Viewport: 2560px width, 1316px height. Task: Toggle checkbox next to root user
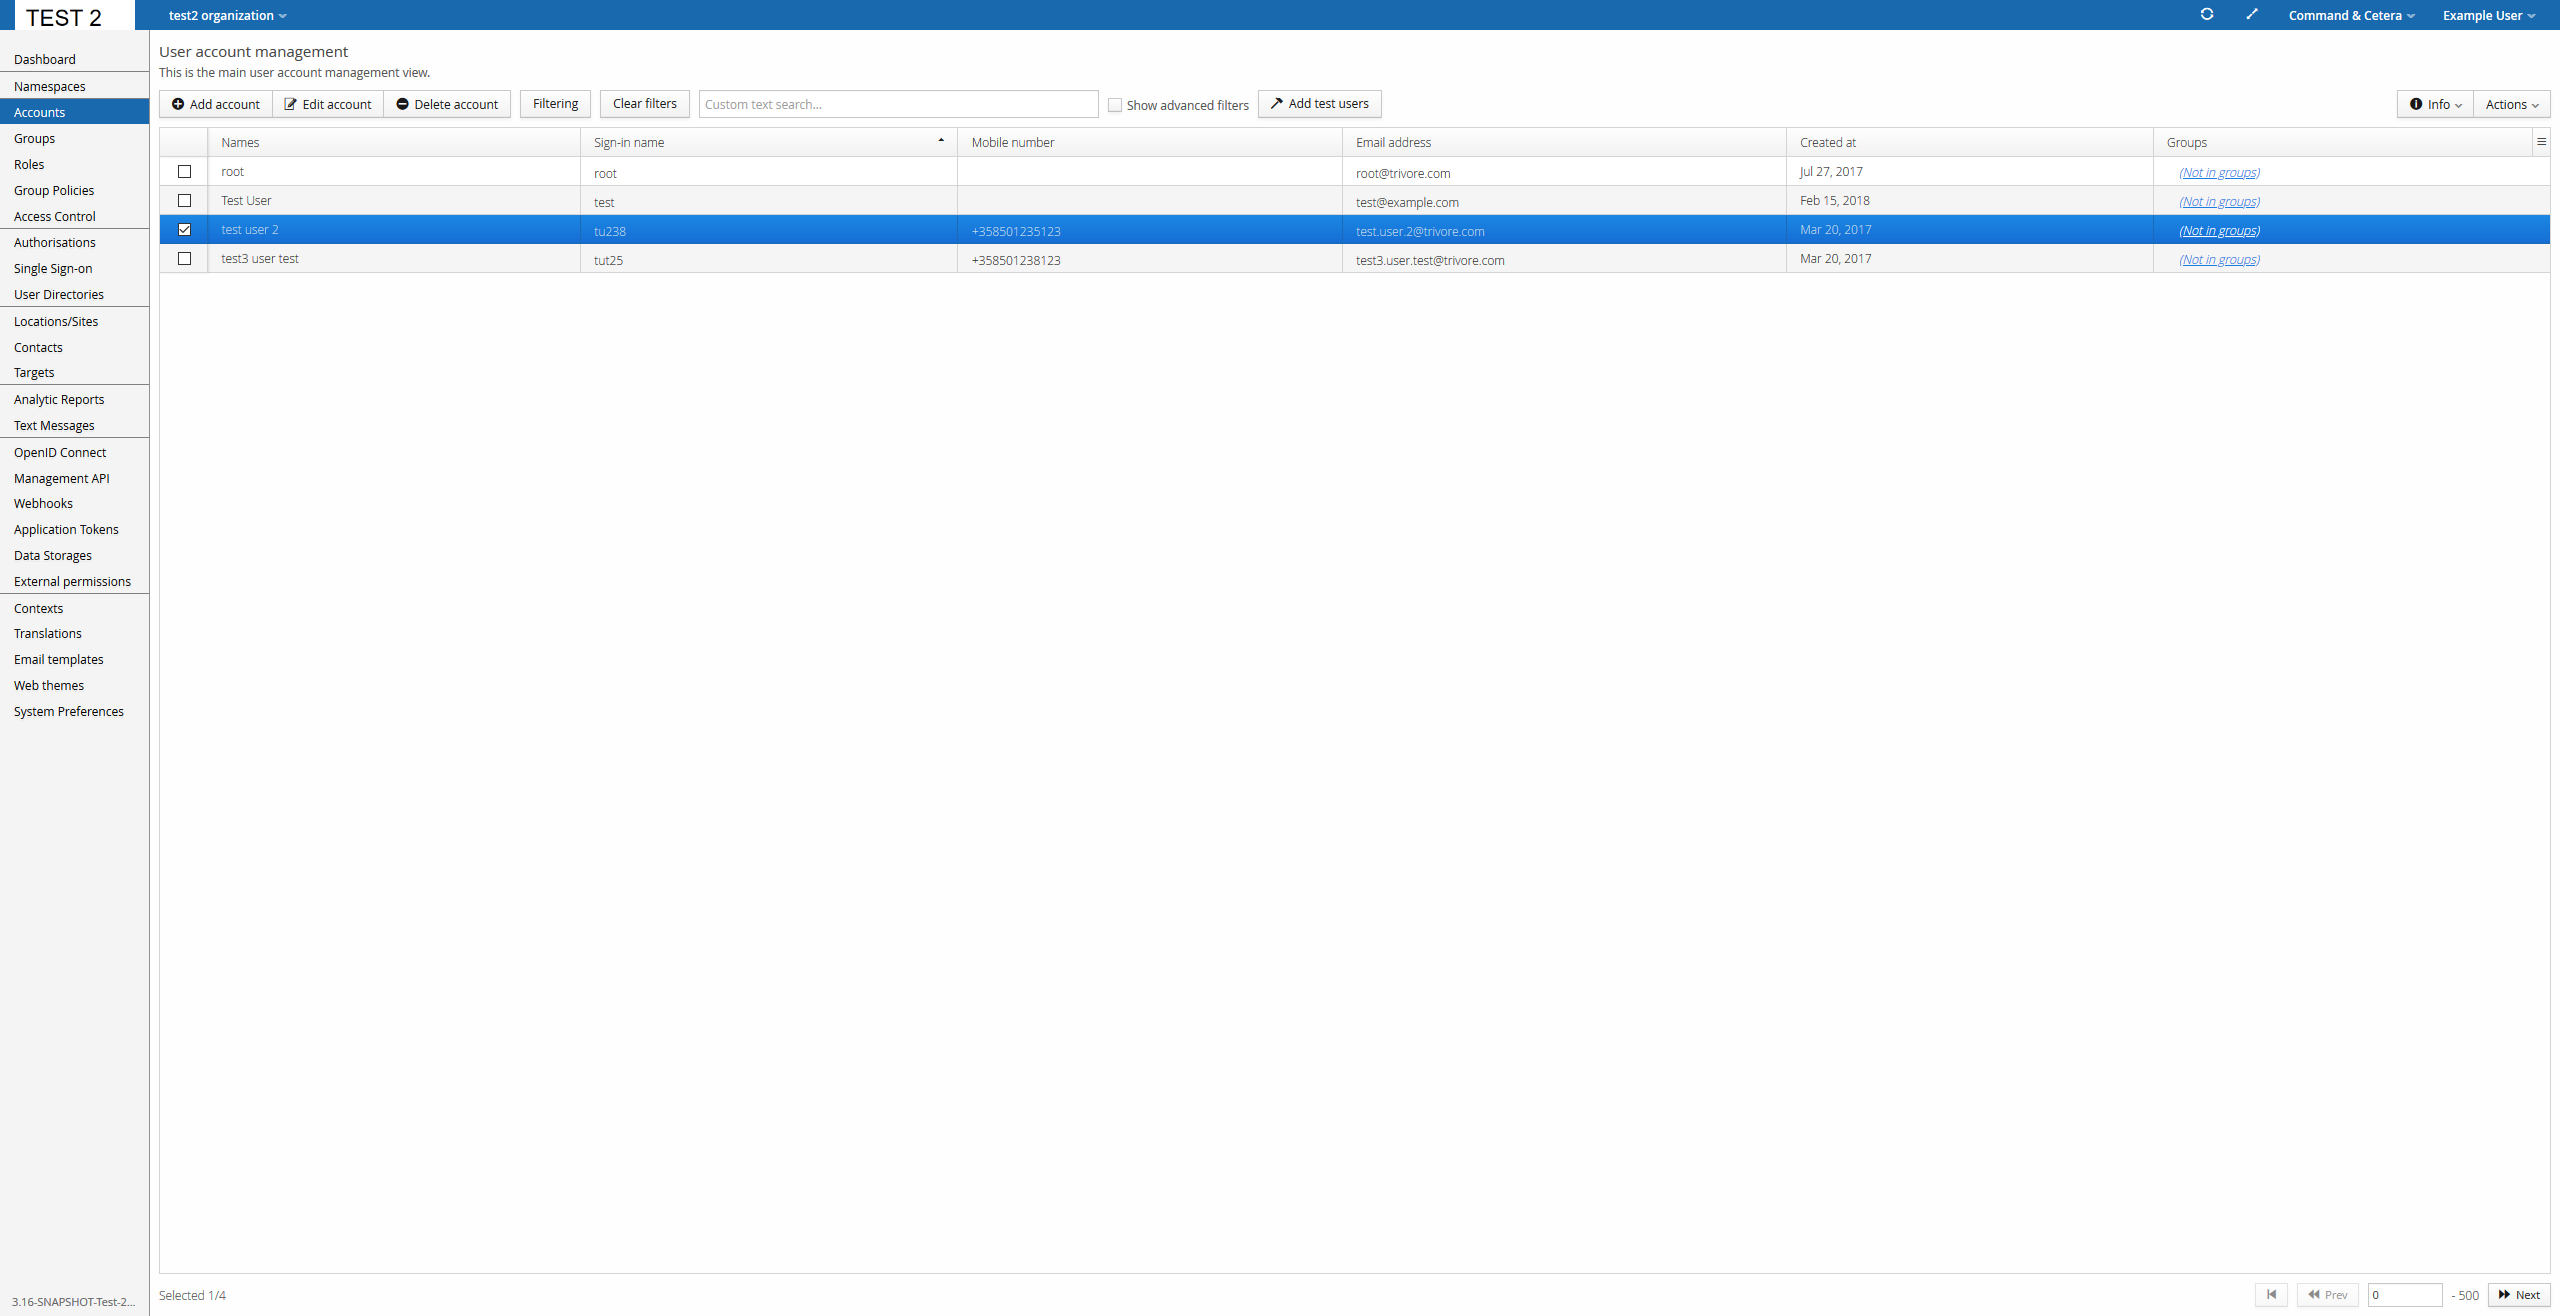tap(185, 171)
